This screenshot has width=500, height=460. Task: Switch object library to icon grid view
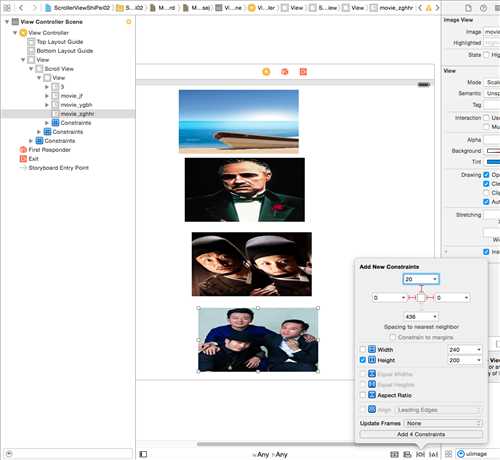(x=448, y=454)
